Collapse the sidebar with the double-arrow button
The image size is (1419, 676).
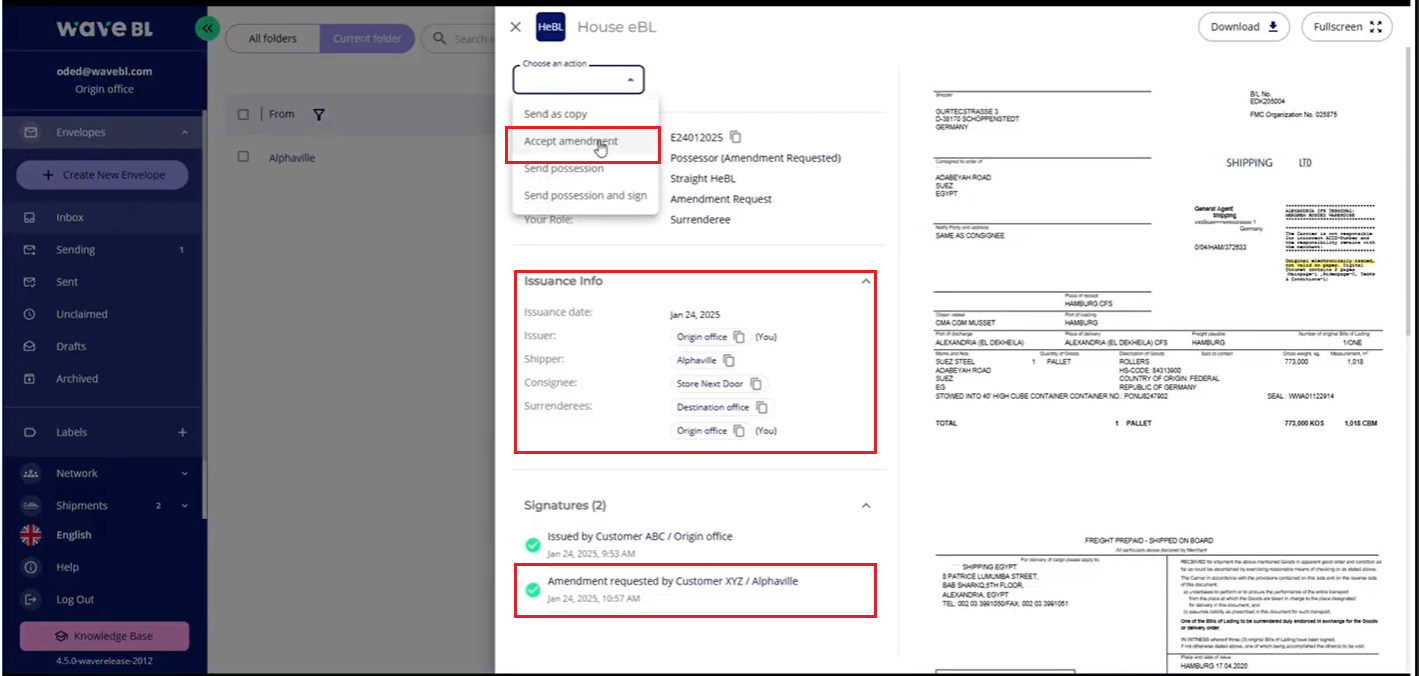tap(208, 29)
